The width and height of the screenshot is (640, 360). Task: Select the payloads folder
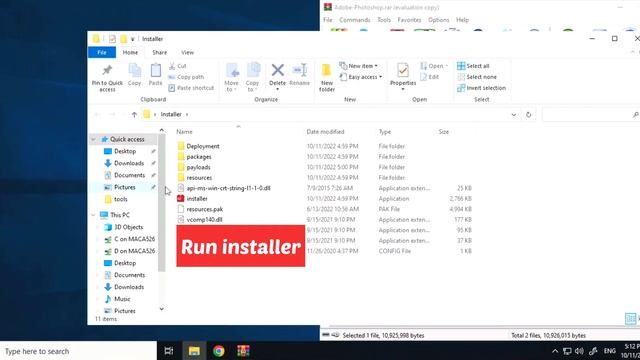coord(198,167)
